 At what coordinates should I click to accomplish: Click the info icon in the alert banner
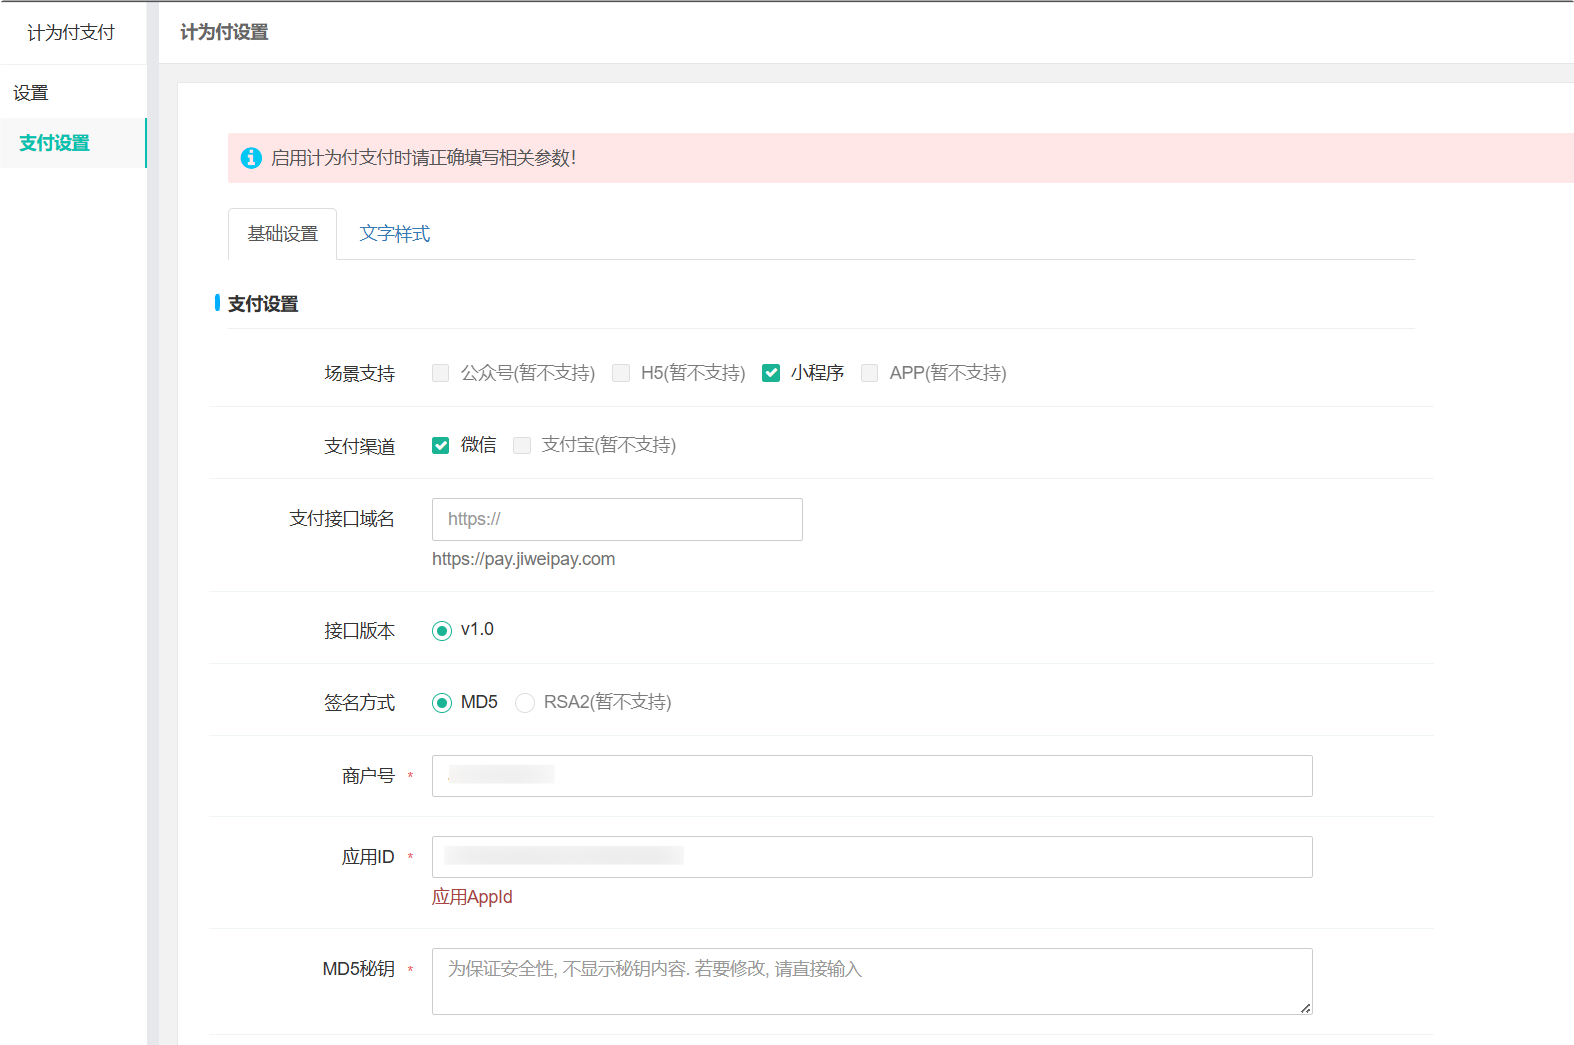(x=251, y=158)
